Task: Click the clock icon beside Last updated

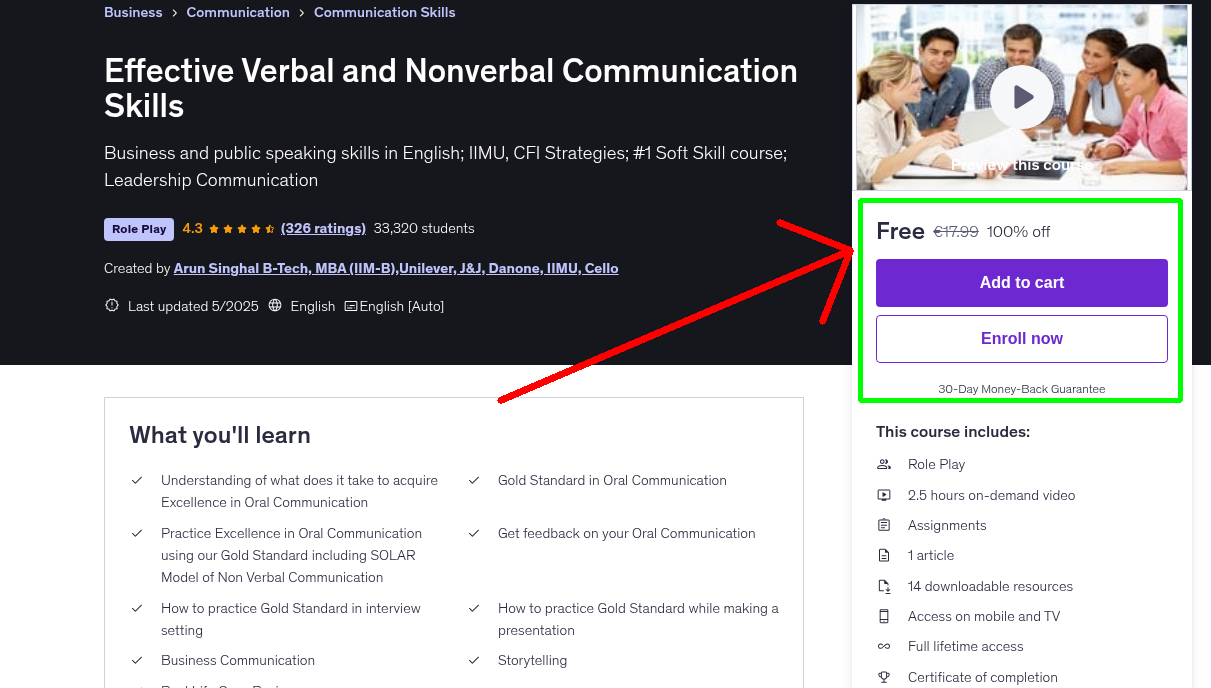Action: pyautogui.click(x=111, y=305)
